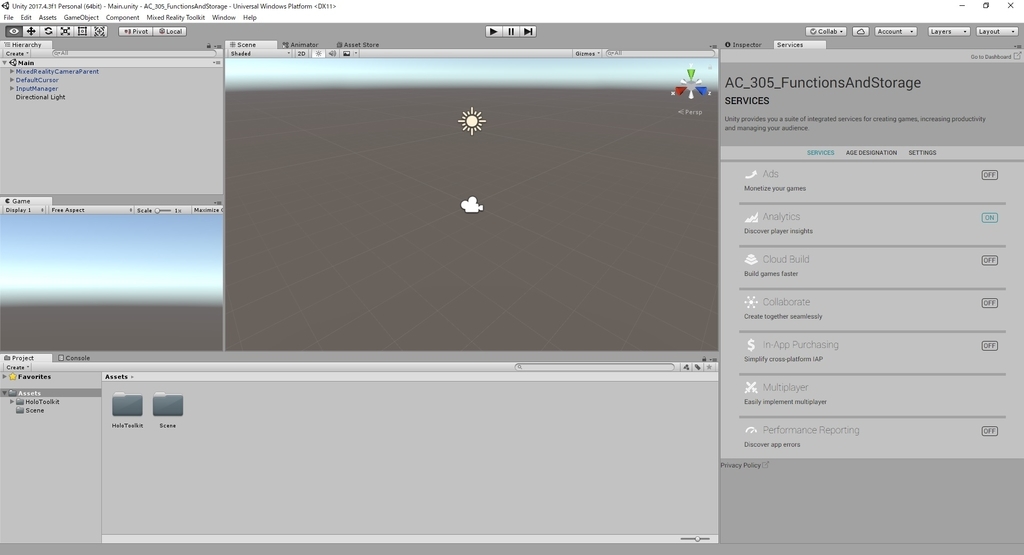This screenshot has width=1024, height=555.
Task: Switch to the Asset Store tab
Action: [x=357, y=45]
